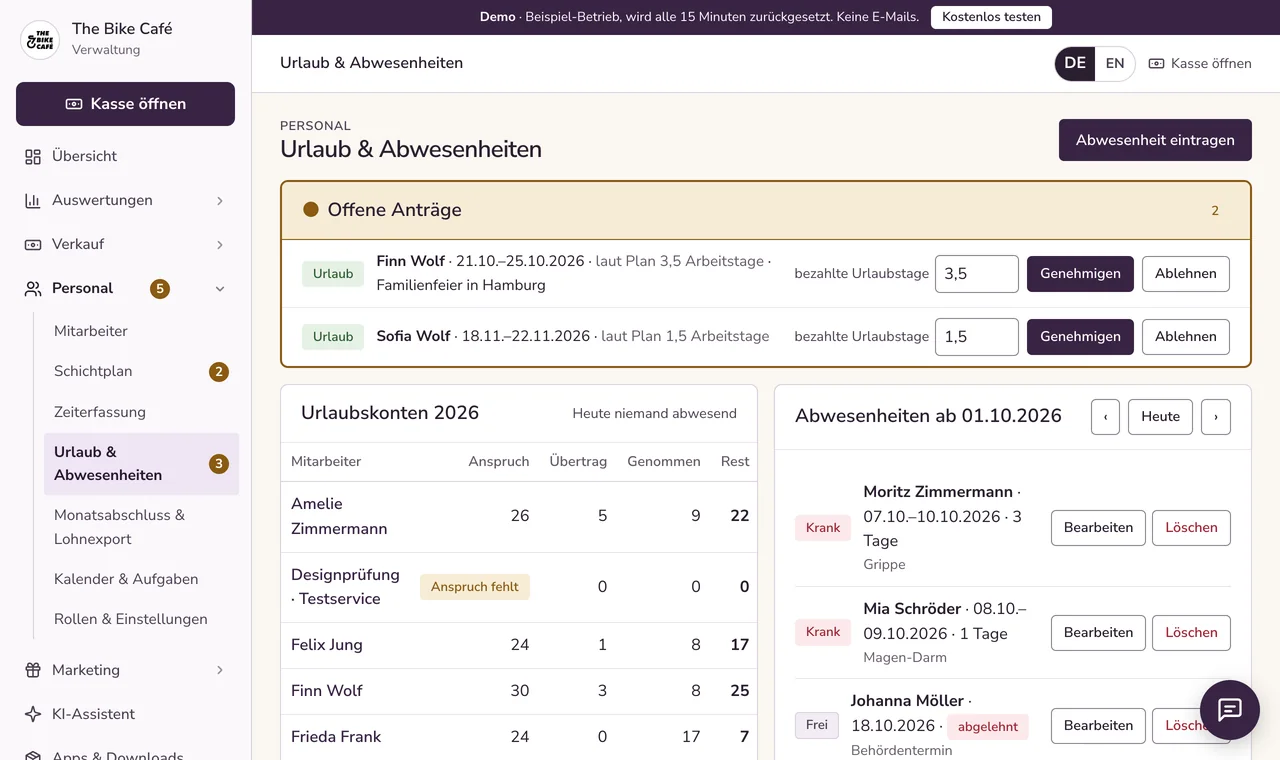The width and height of the screenshot is (1280, 760).
Task: Collapse the Personal submenu chevron
Action: pos(220,289)
